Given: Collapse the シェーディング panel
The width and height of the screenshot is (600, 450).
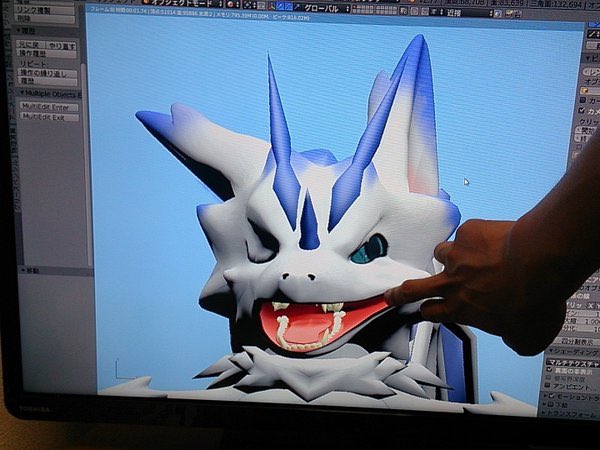Looking at the screenshot, I should click(573, 352).
